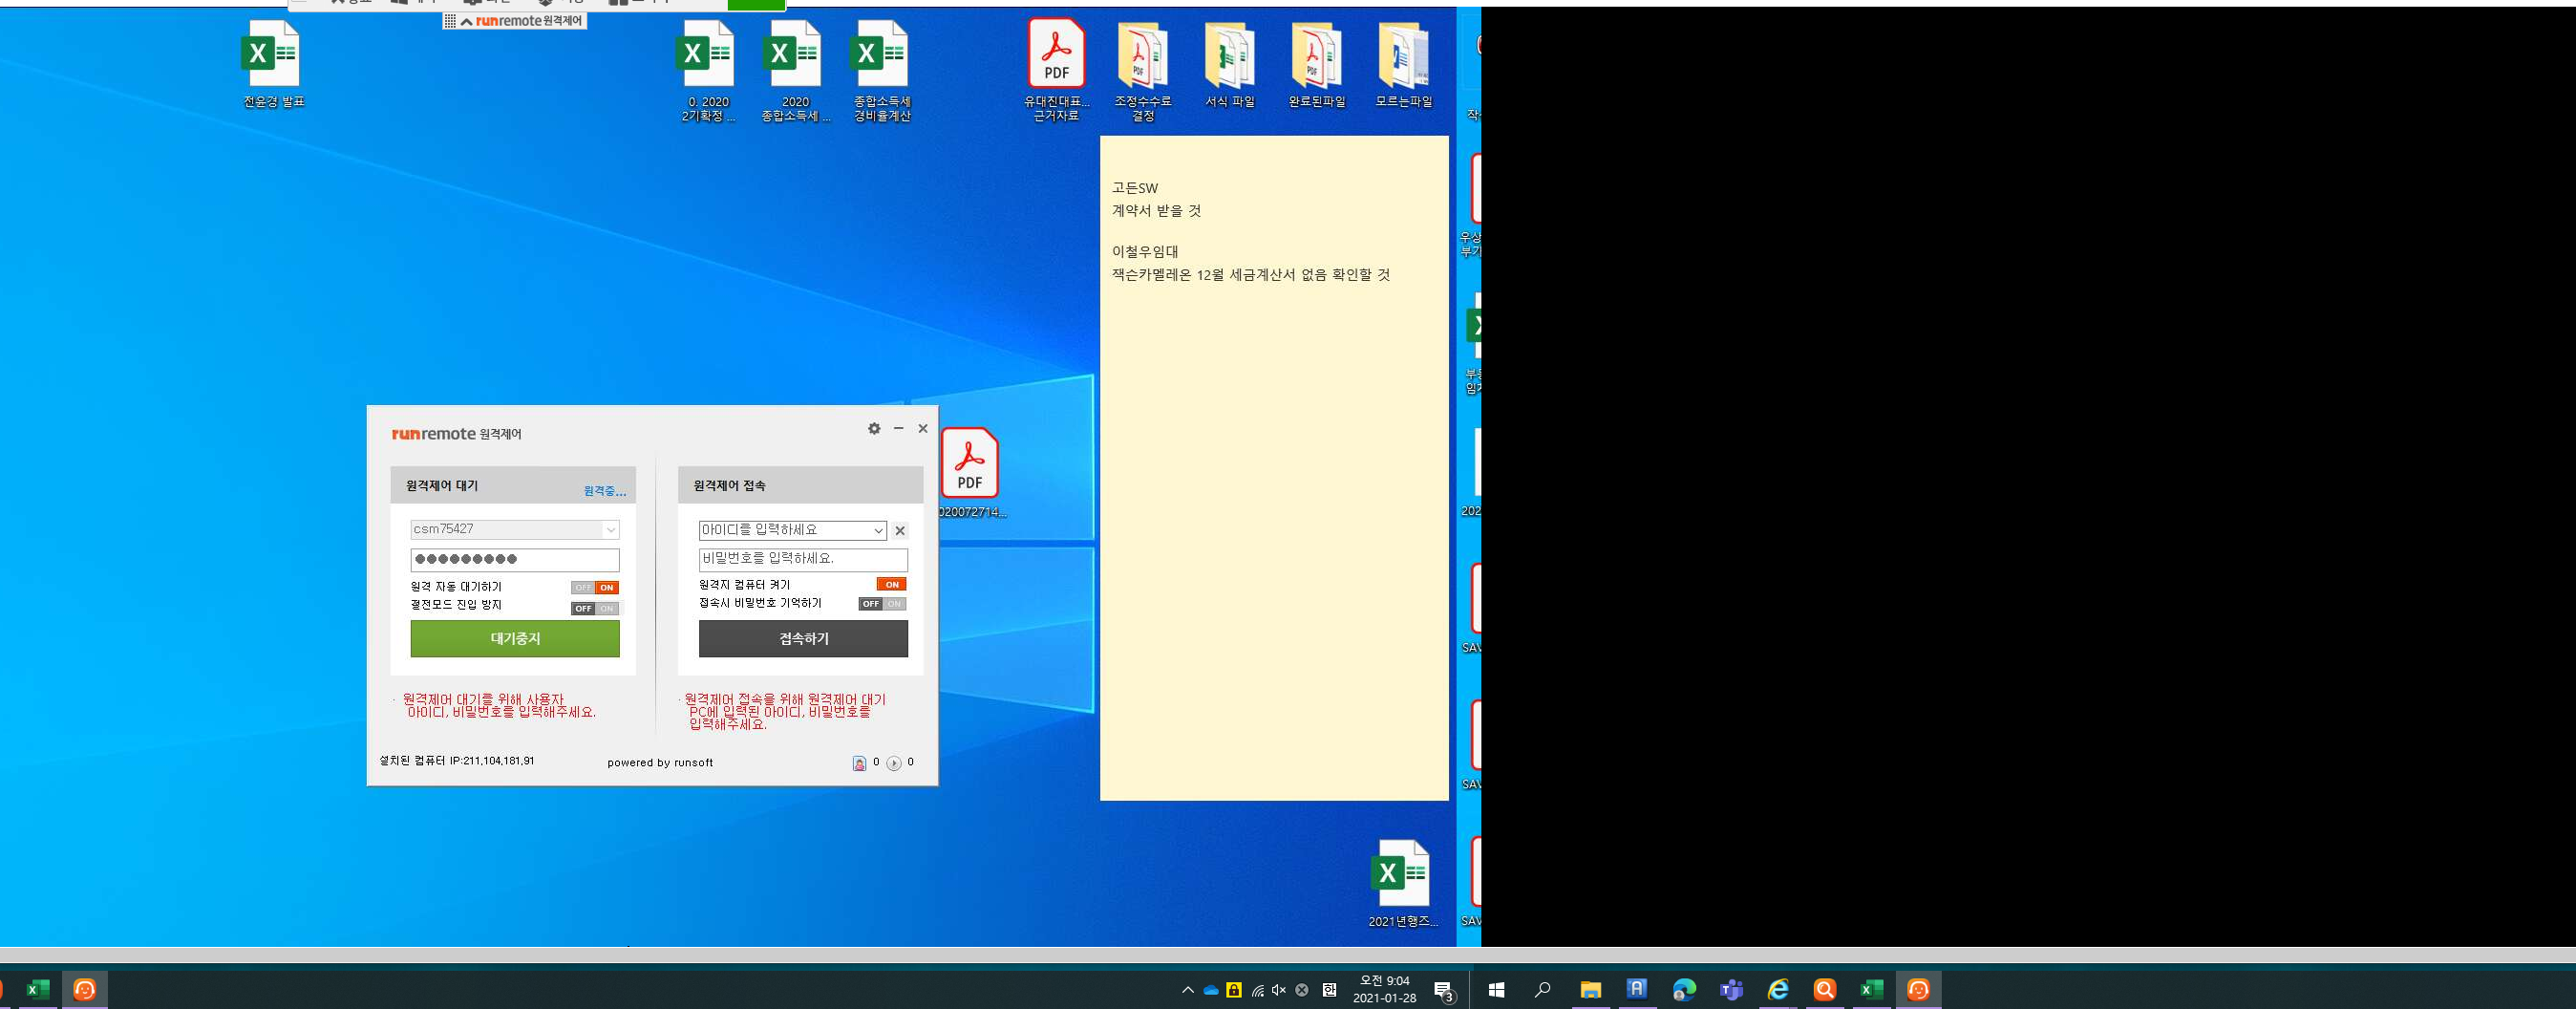
Task: Open runremote settings gear icon
Action: click(874, 428)
